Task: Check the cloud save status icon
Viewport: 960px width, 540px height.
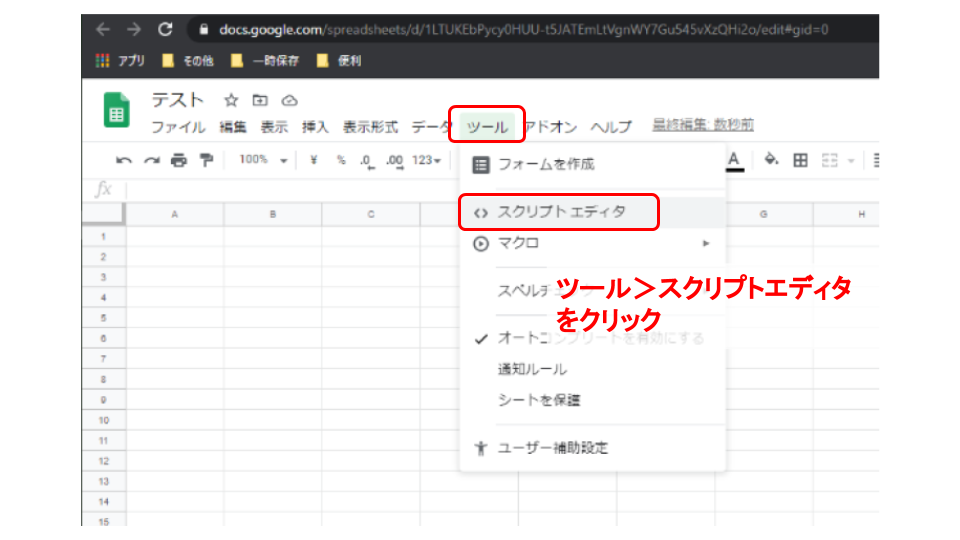Action: tap(290, 100)
